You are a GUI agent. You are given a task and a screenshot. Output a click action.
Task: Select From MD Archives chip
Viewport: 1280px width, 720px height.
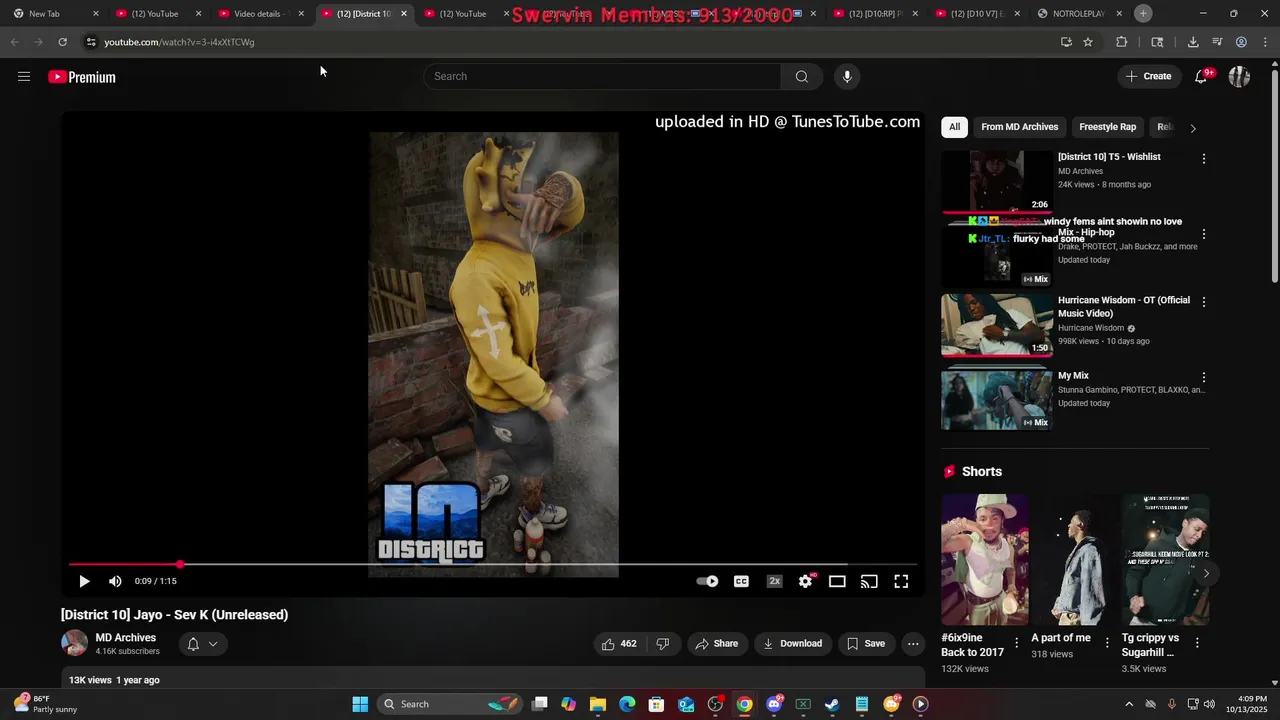point(1019,127)
